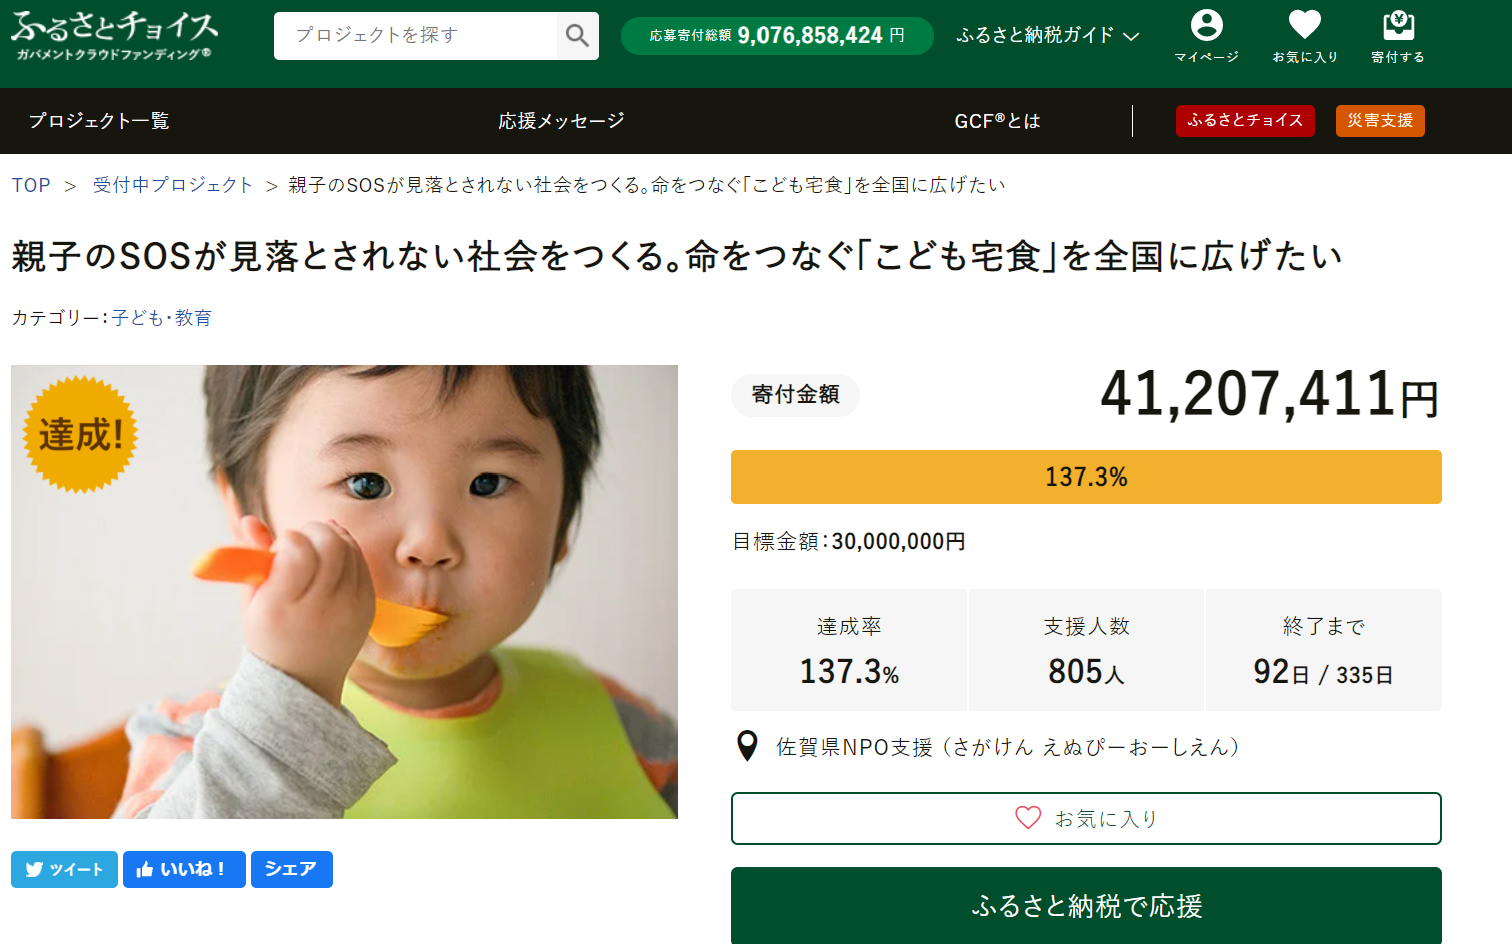Click the ふるさとチョイス logo
1512x944 pixels.
114,36
